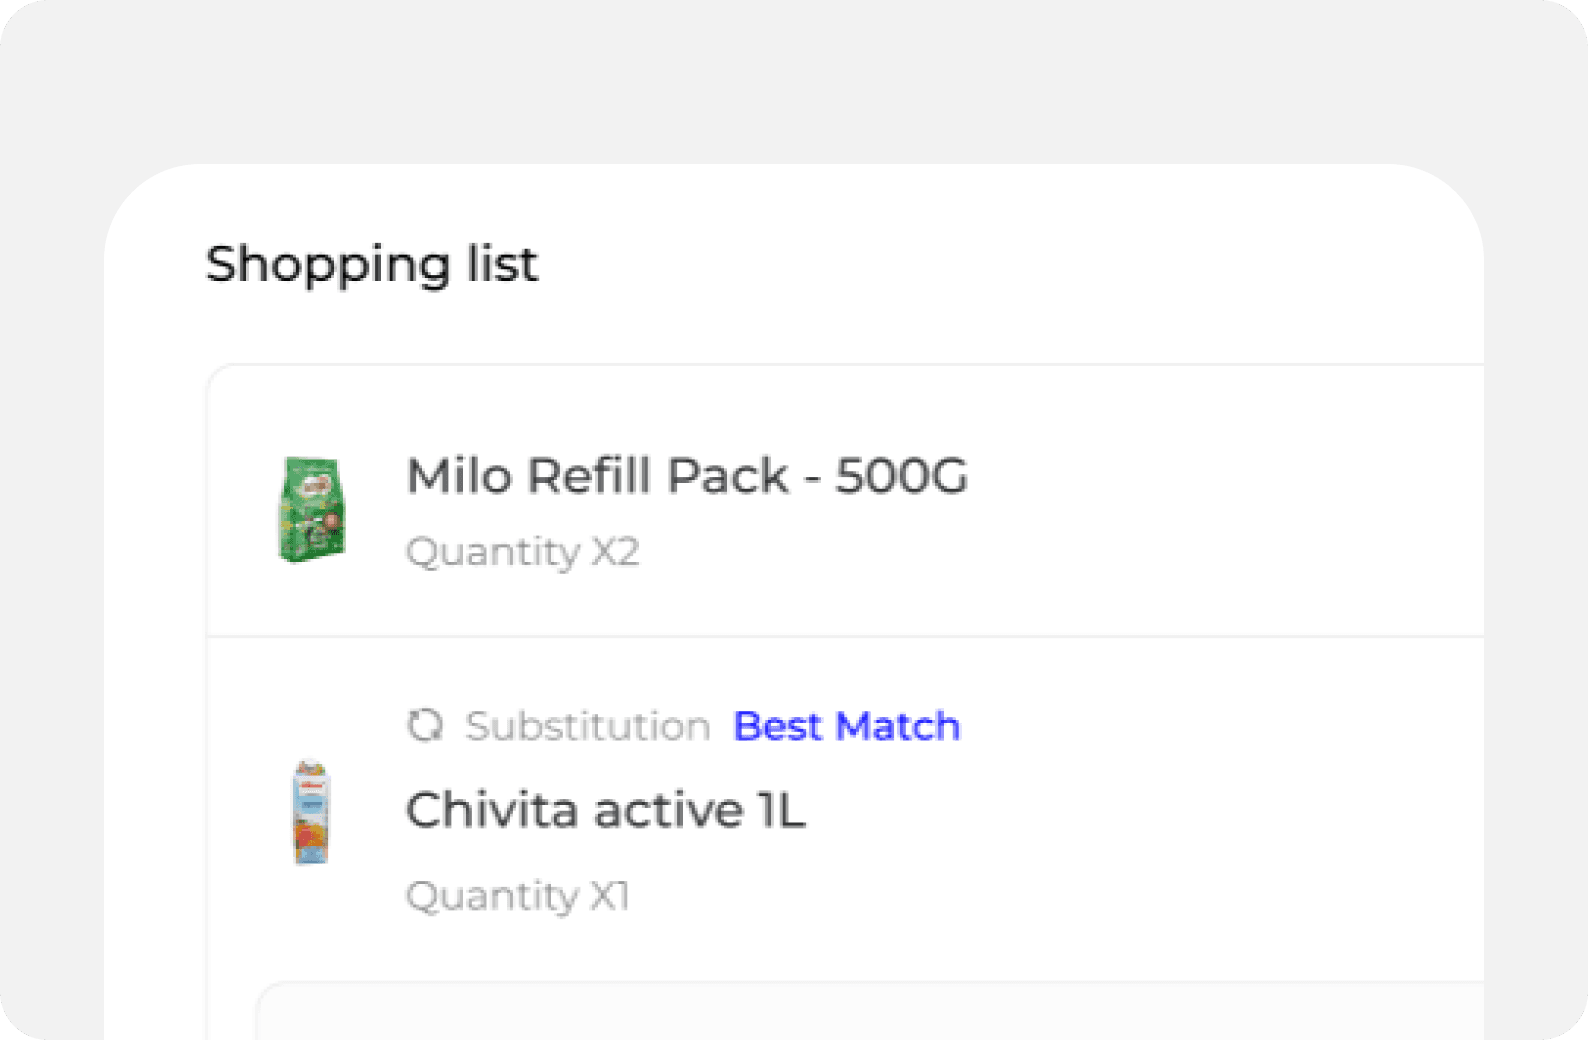Open the Chivita active list row
The image size is (1588, 1040).
pyautogui.click(x=845, y=810)
